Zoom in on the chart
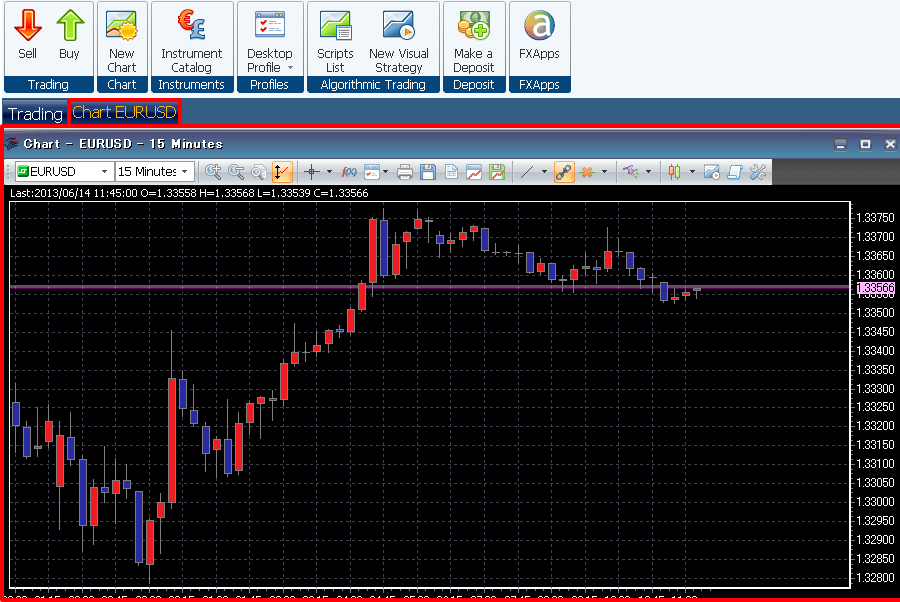The height and width of the screenshot is (602, 900). (x=214, y=172)
